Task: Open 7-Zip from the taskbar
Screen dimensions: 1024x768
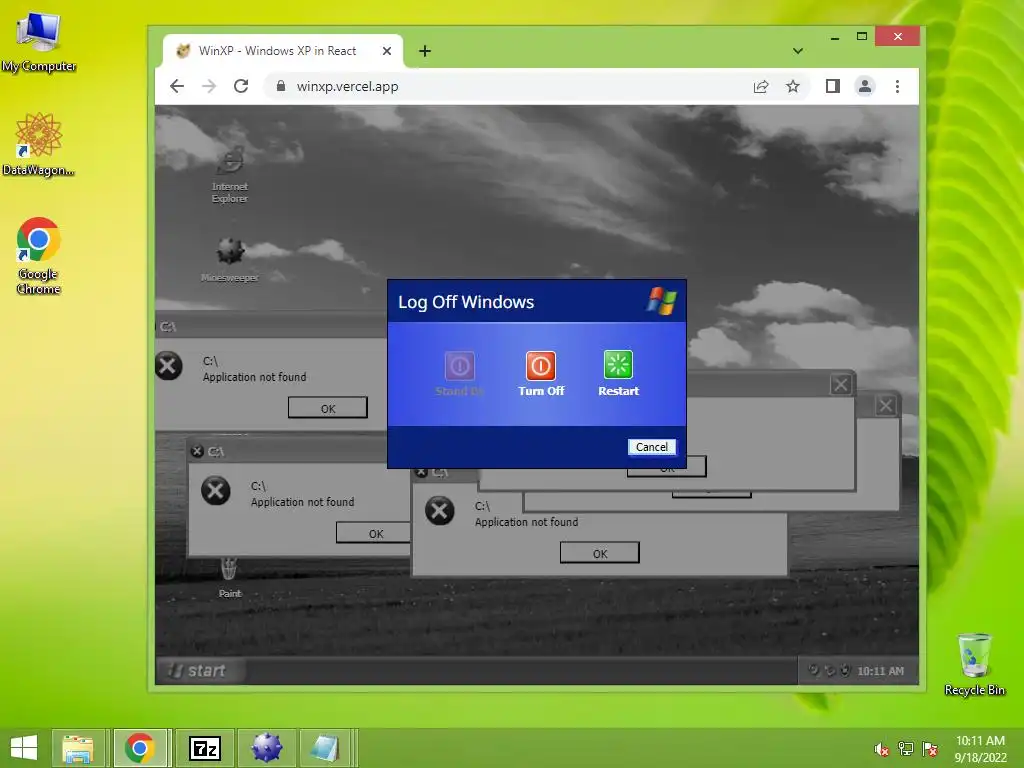Action: pyautogui.click(x=204, y=748)
